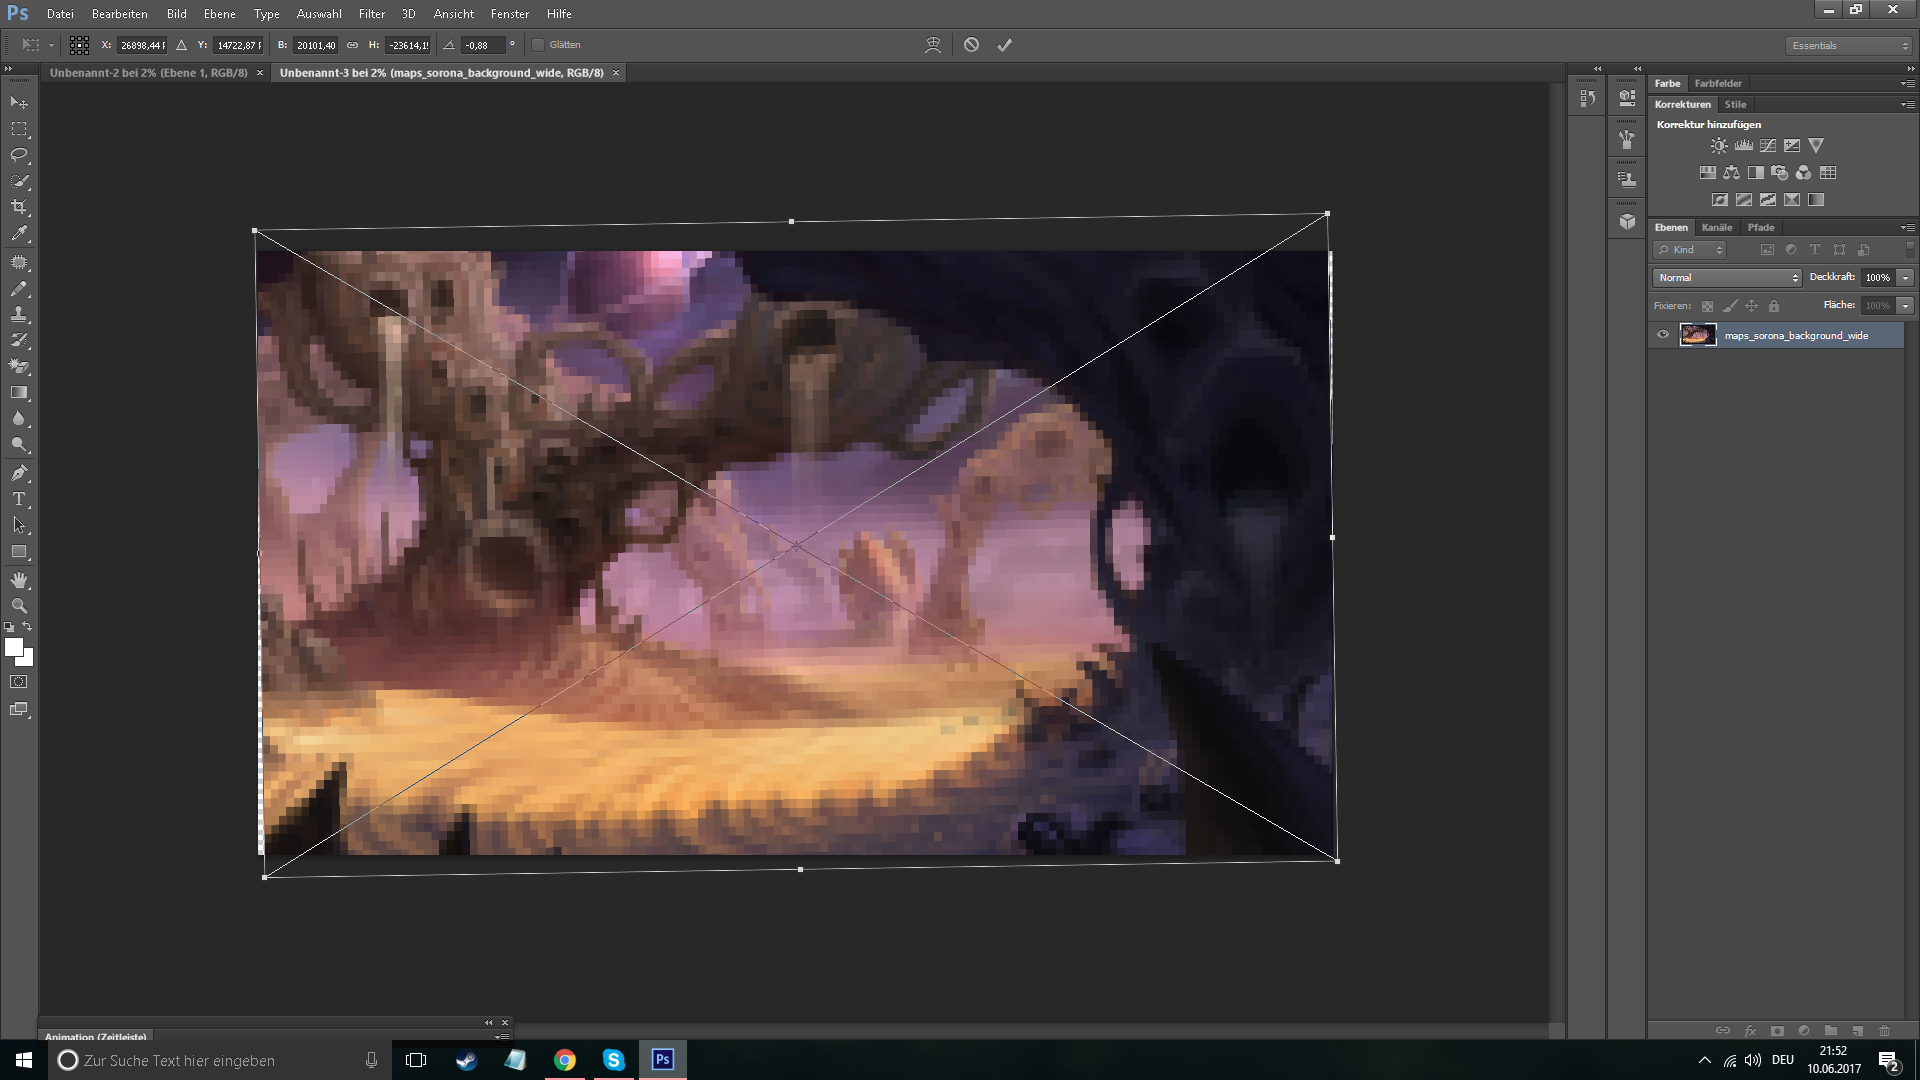Select the Rectangle shape tool
The width and height of the screenshot is (1920, 1080).
click(x=19, y=552)
